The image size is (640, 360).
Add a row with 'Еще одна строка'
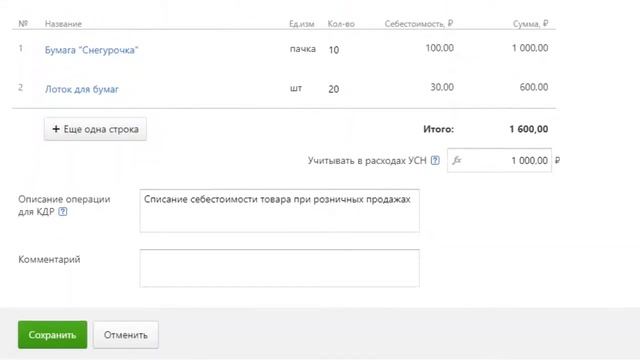coord(96,129)
